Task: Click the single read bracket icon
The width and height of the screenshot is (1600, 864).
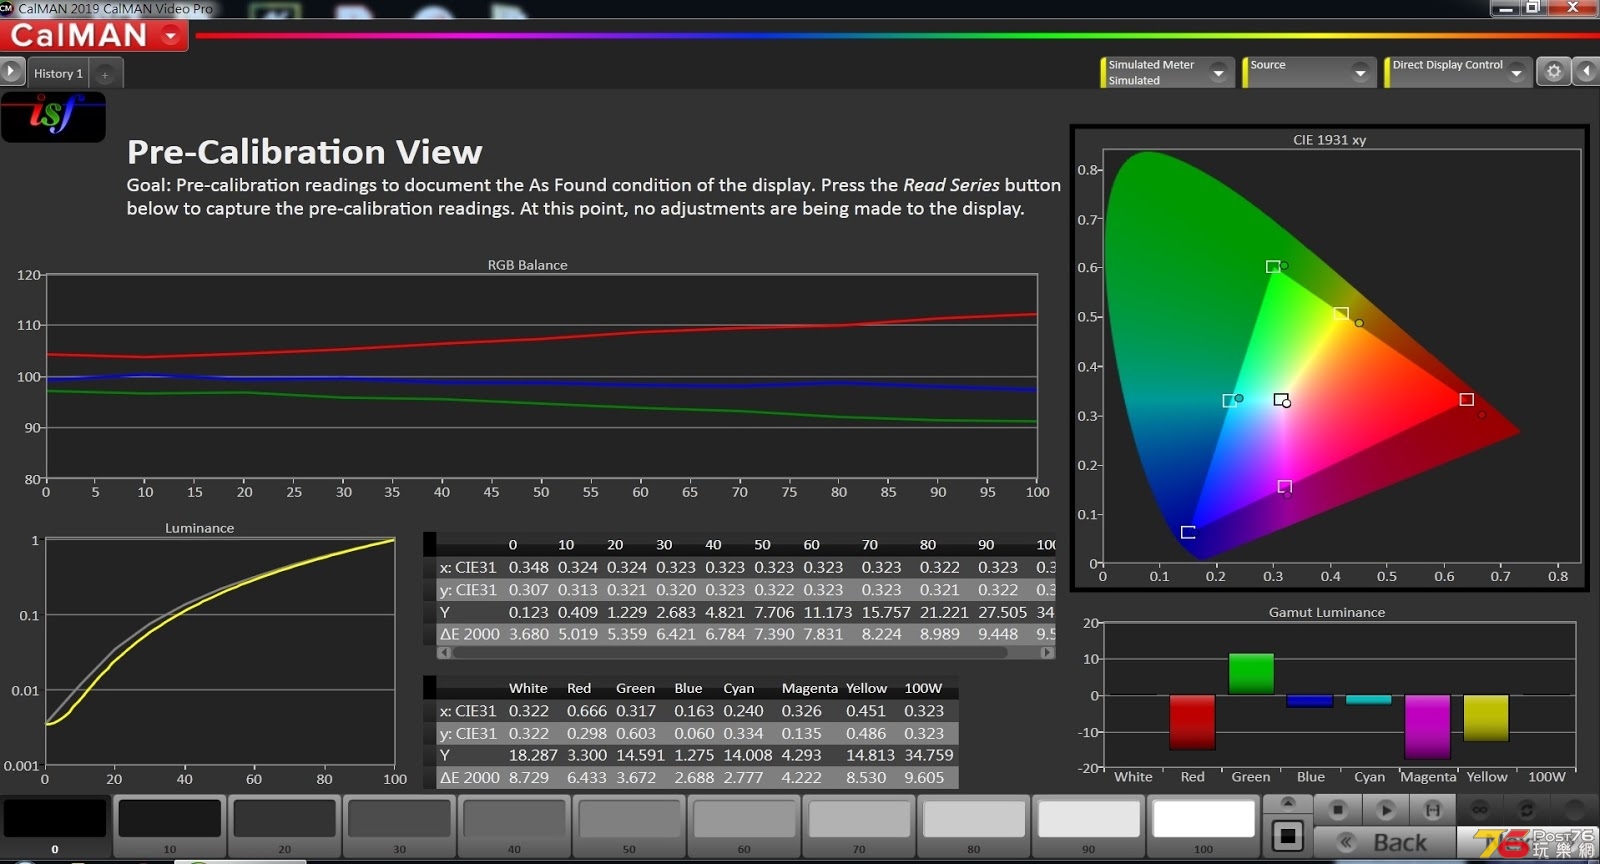Action: tap(1432, 809)
